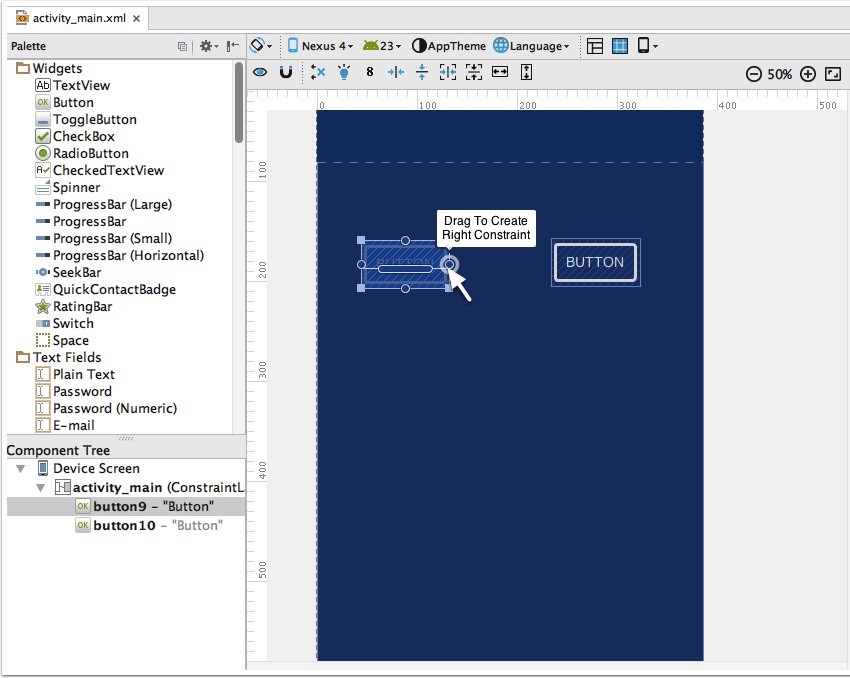This screenshot has height=678, width=850.
Task: Clear all constraints icon
Action: [318, 72]
